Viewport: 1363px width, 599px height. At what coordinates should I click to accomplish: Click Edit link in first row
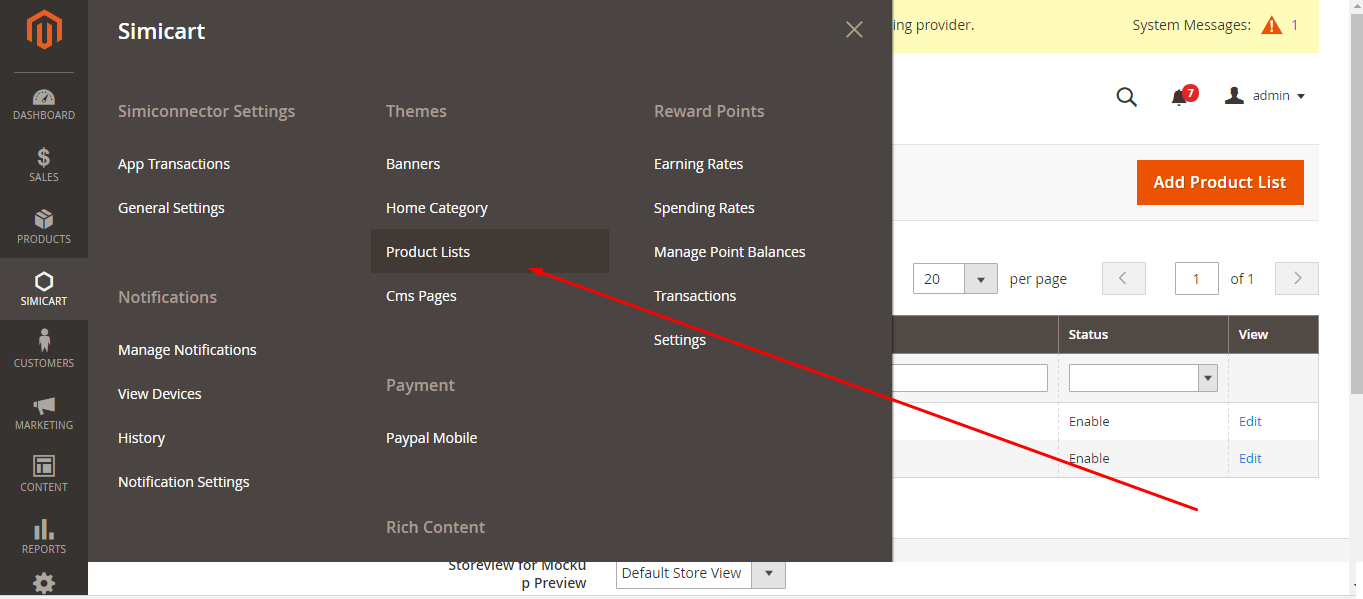[1250, 421]
